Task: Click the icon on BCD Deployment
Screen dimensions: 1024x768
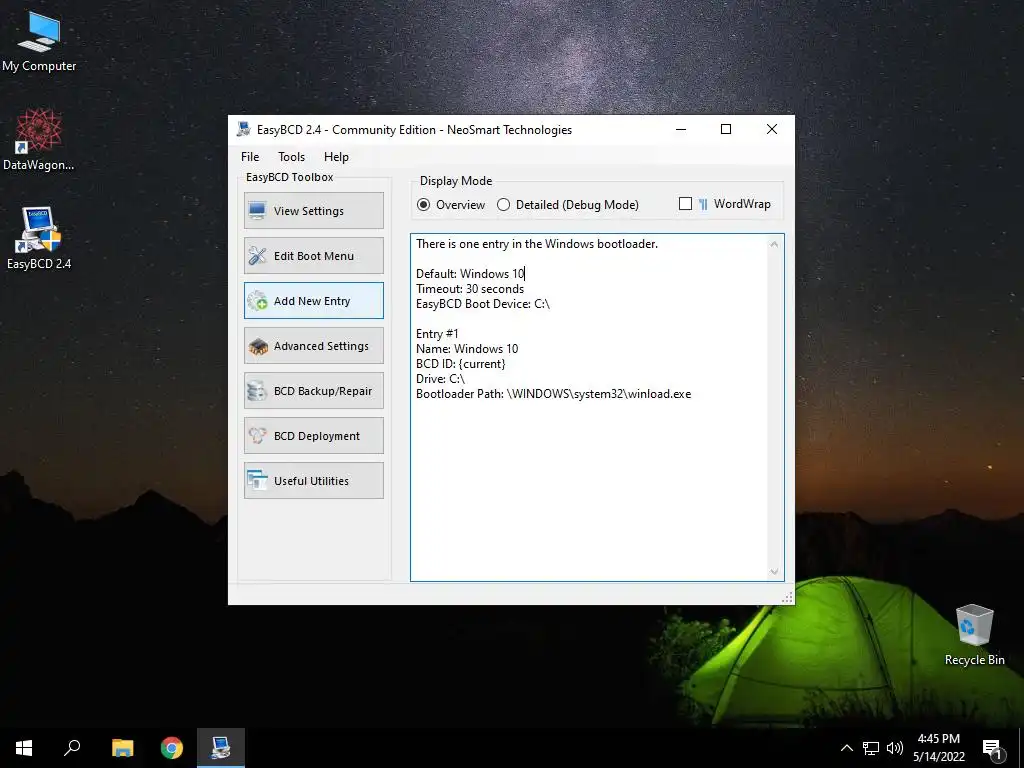Action: tap(257, 436)
